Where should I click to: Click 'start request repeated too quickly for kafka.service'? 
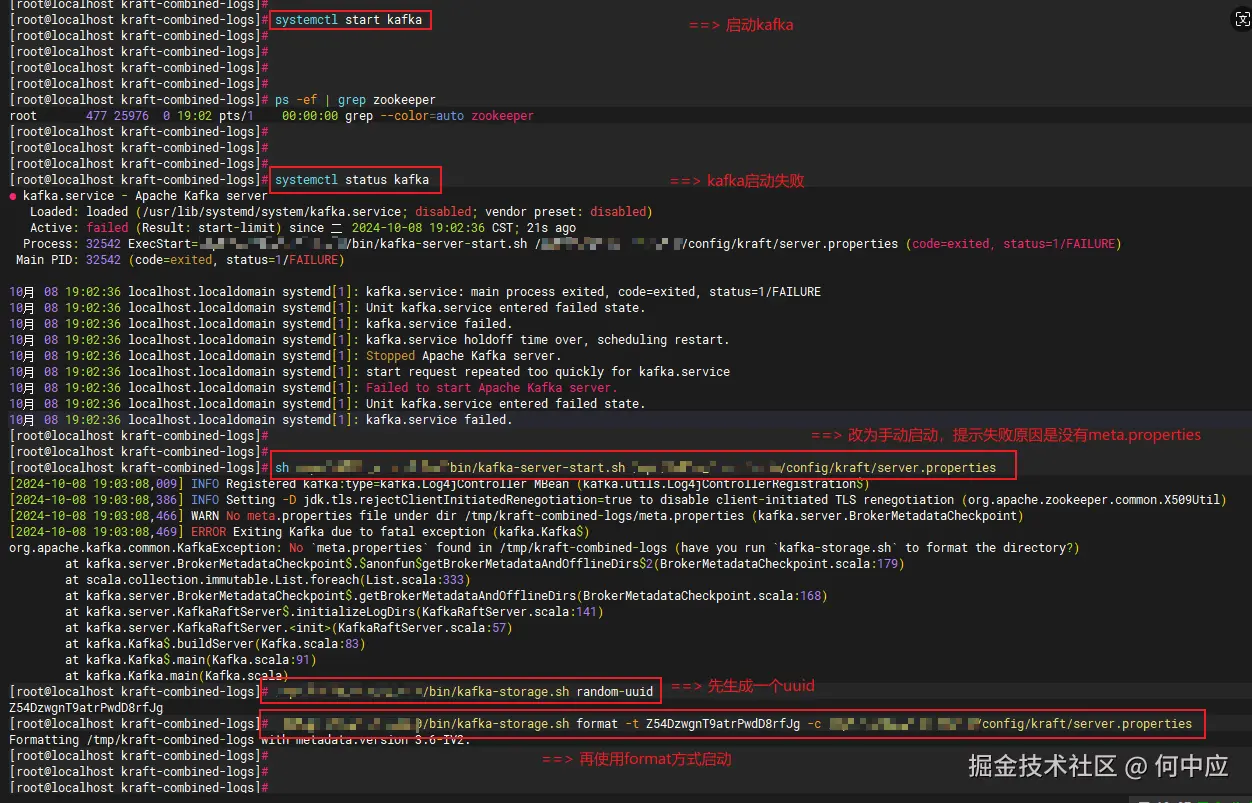click(x=548, y=372)
